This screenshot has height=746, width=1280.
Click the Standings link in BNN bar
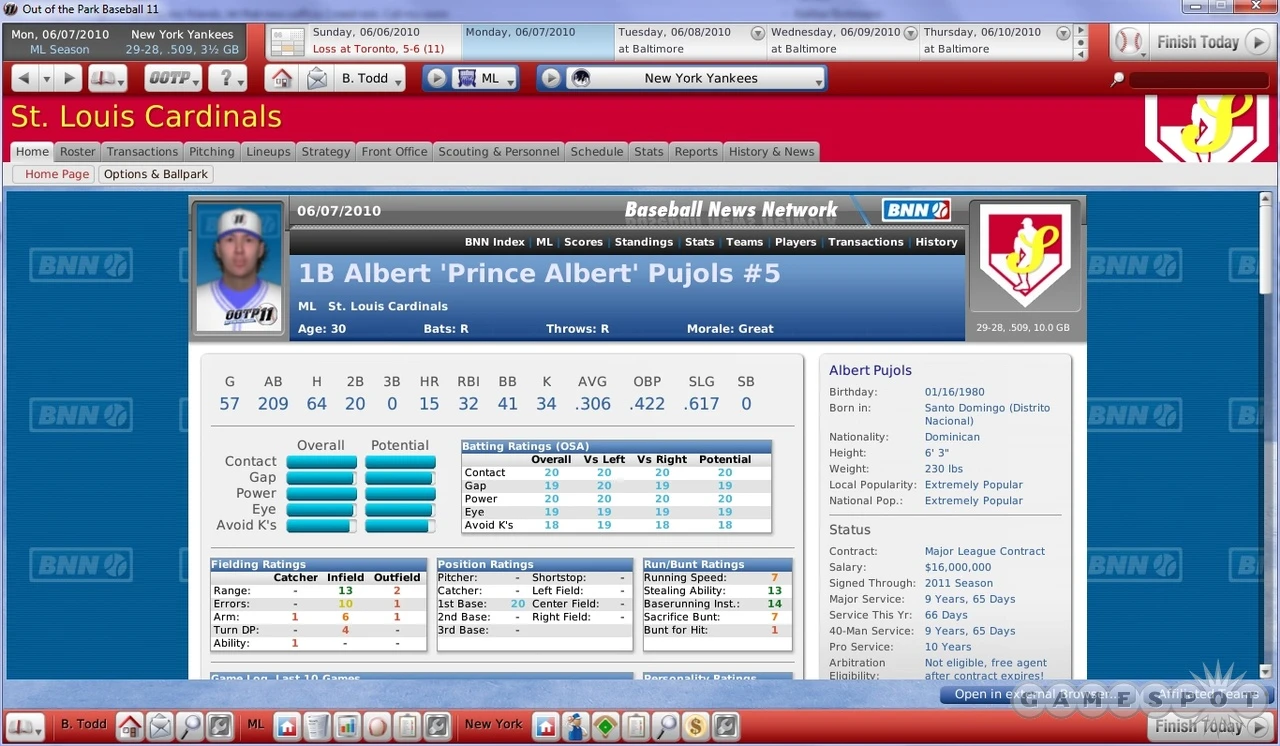[643, 242]
